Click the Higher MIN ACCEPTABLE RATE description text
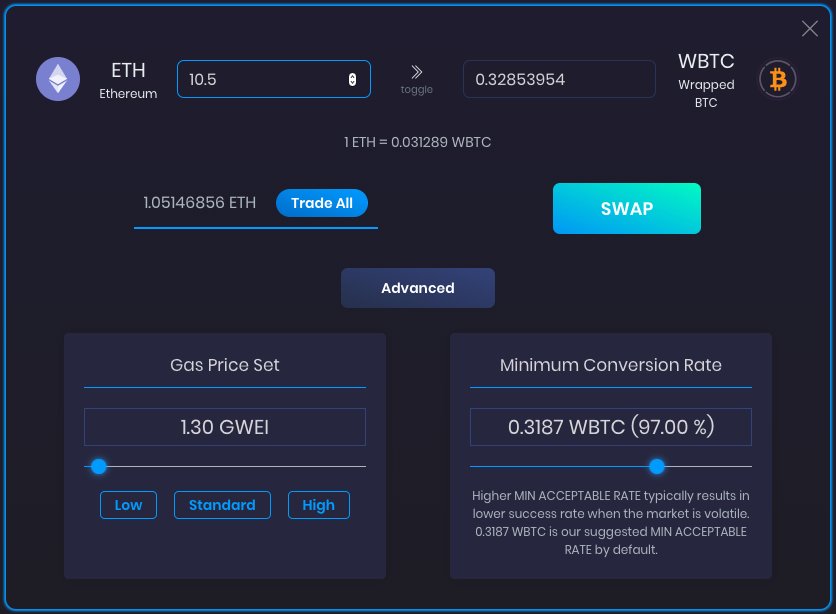 pyautogui.click(x=611, y=522)
